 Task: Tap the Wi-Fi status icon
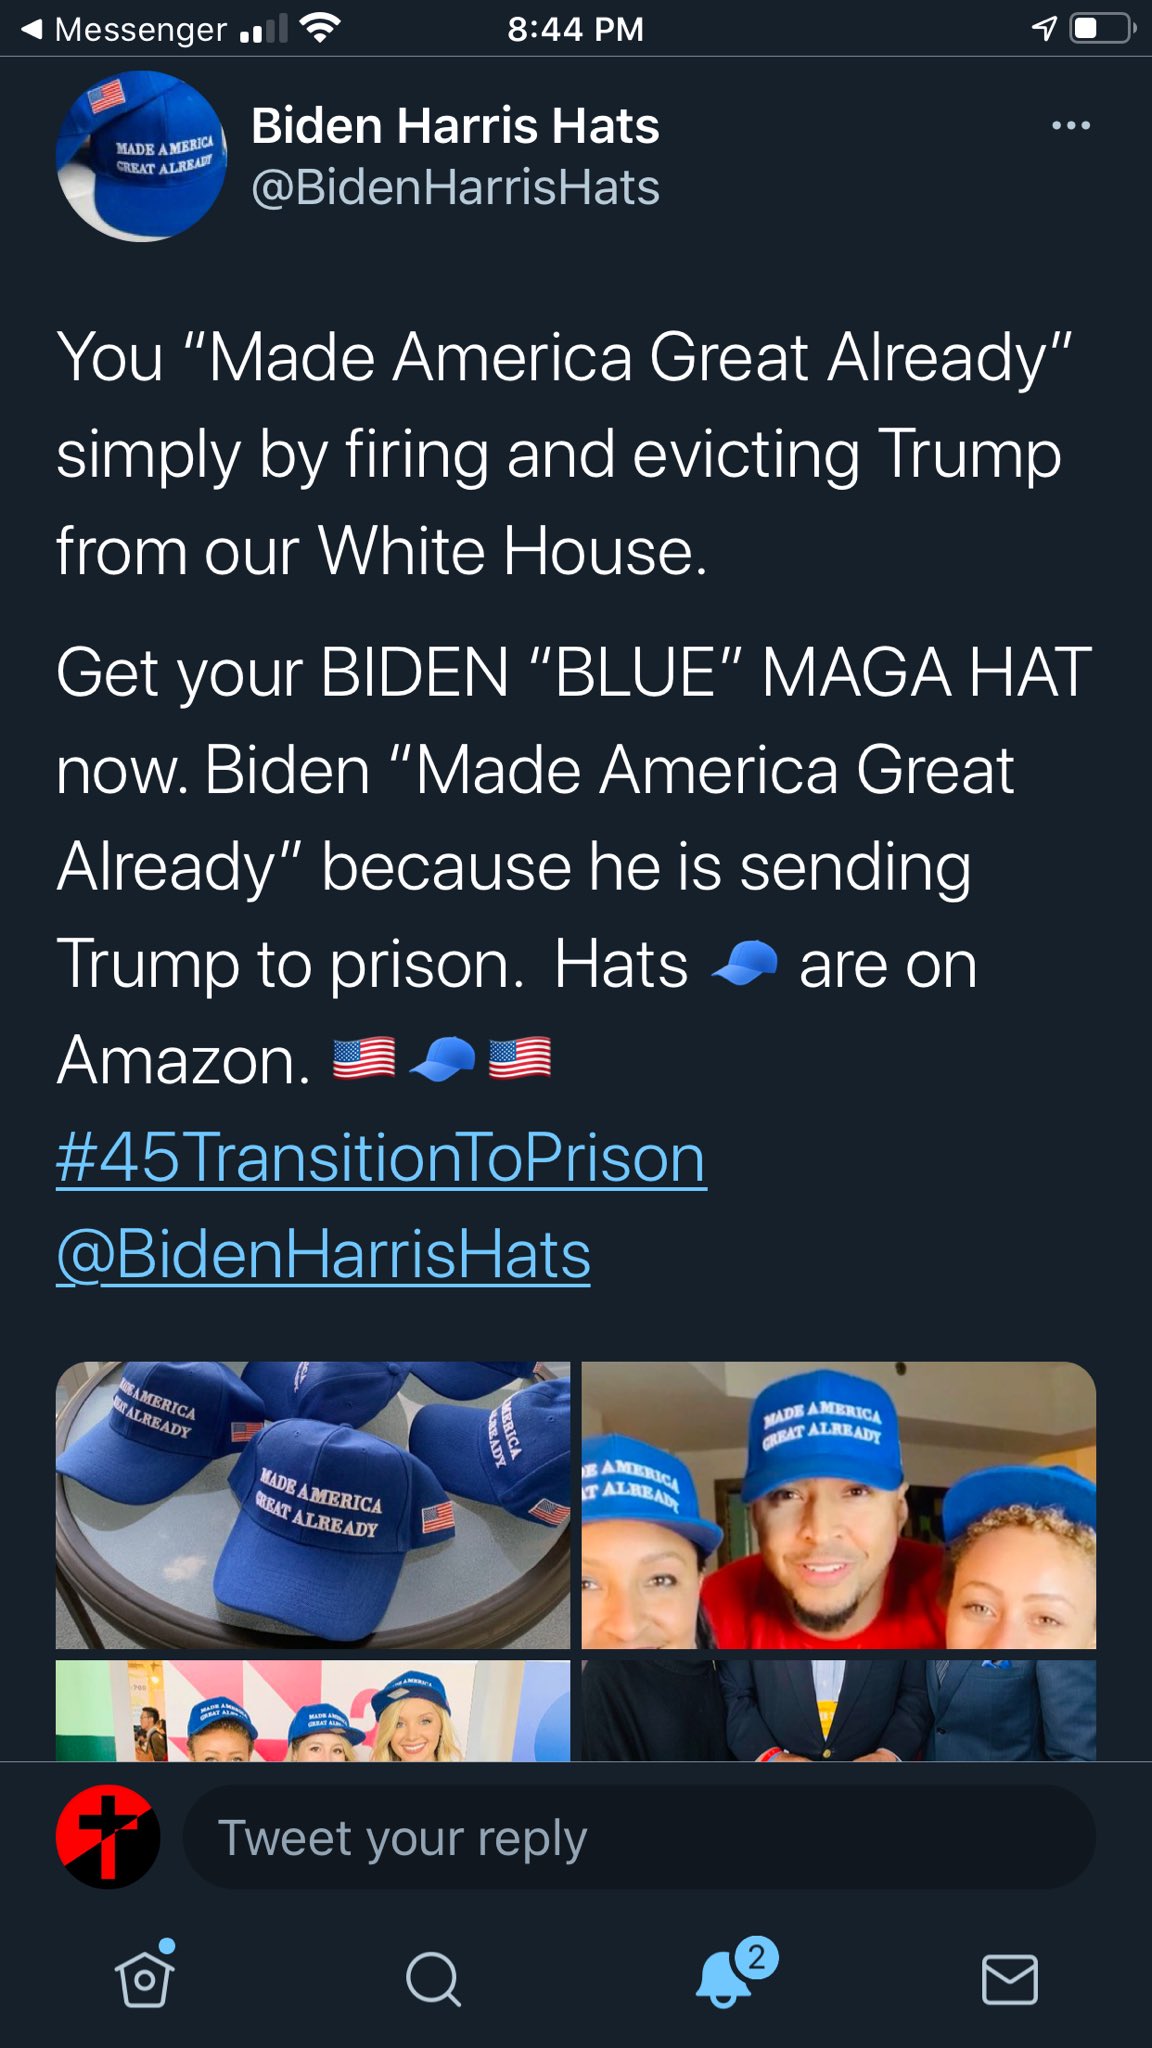coord(319,29)
